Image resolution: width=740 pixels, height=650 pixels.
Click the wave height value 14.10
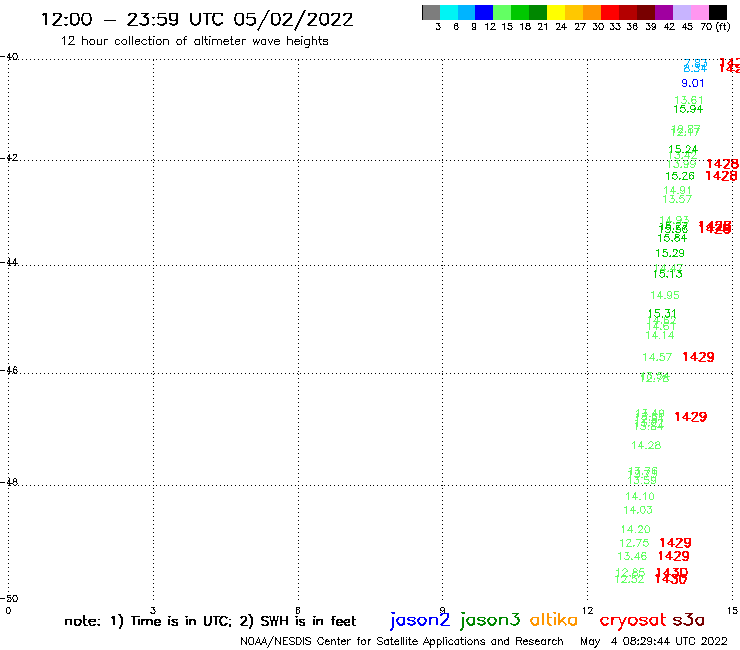coord(640,497)
